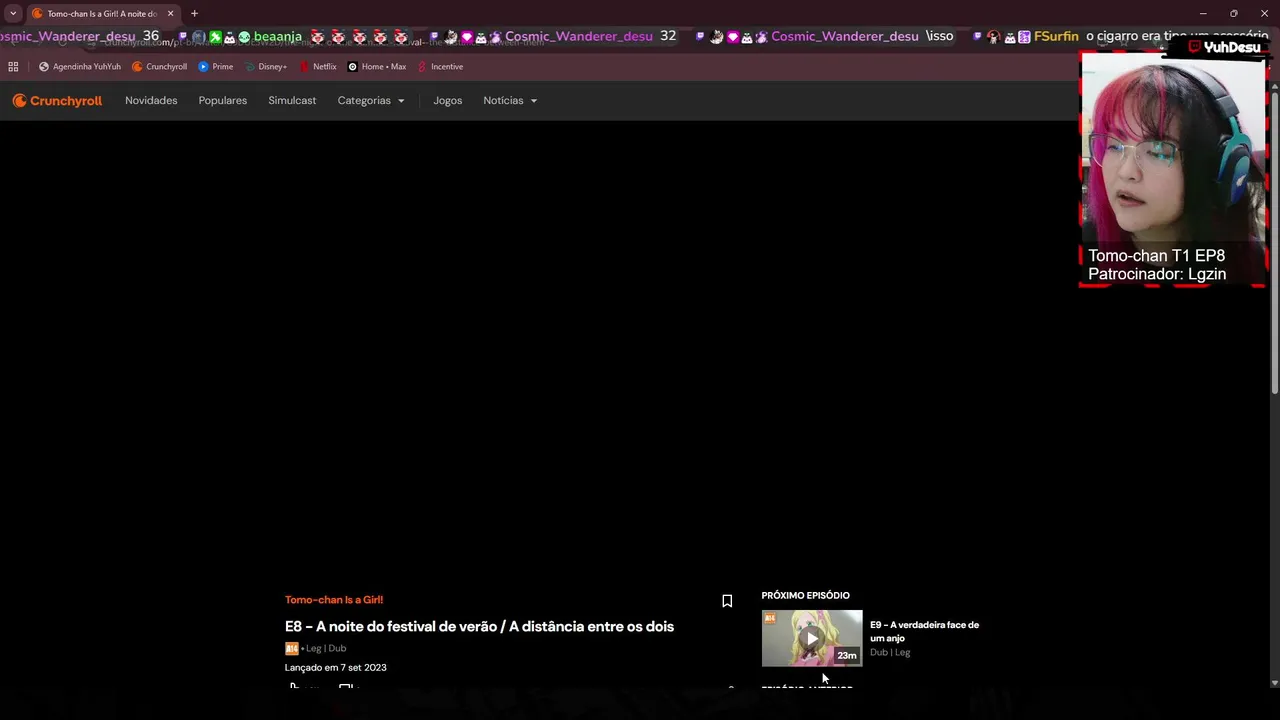Click the Crunchyroll logo in the site header
The height and width of the screenshot is (720, 1280).
tap(57, 101)
